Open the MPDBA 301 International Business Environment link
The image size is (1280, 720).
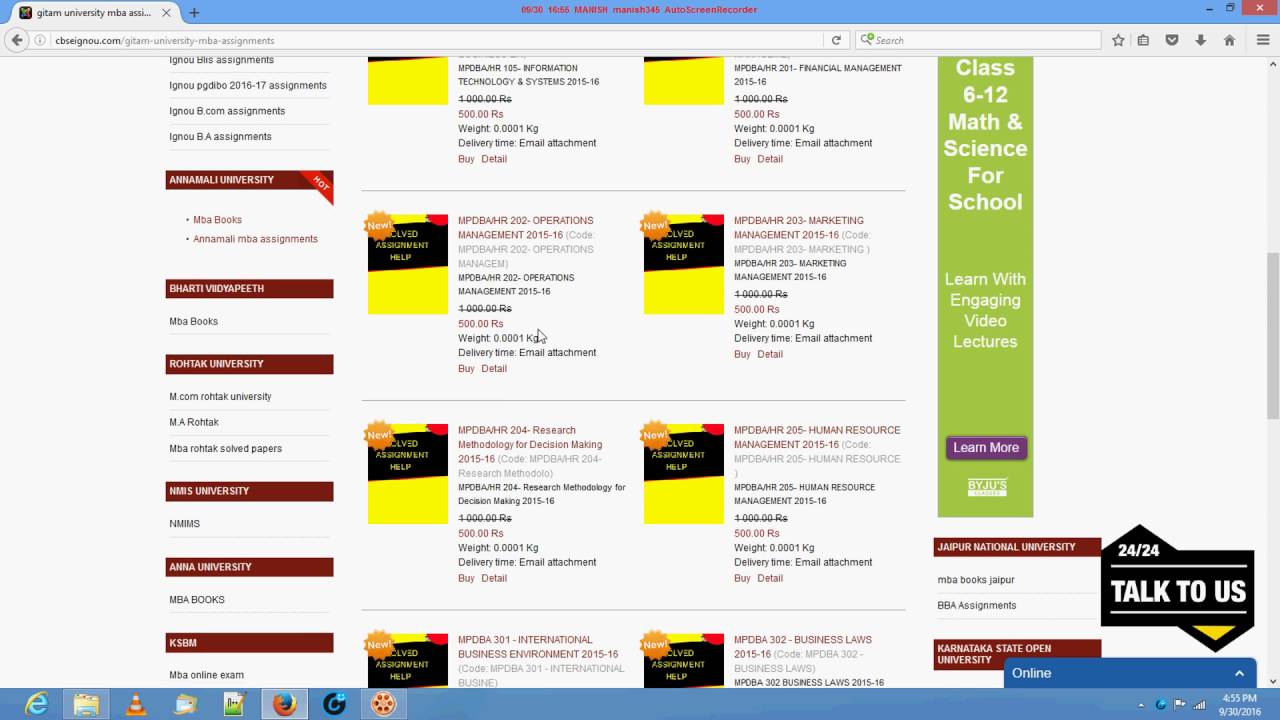tap(538, 647)
